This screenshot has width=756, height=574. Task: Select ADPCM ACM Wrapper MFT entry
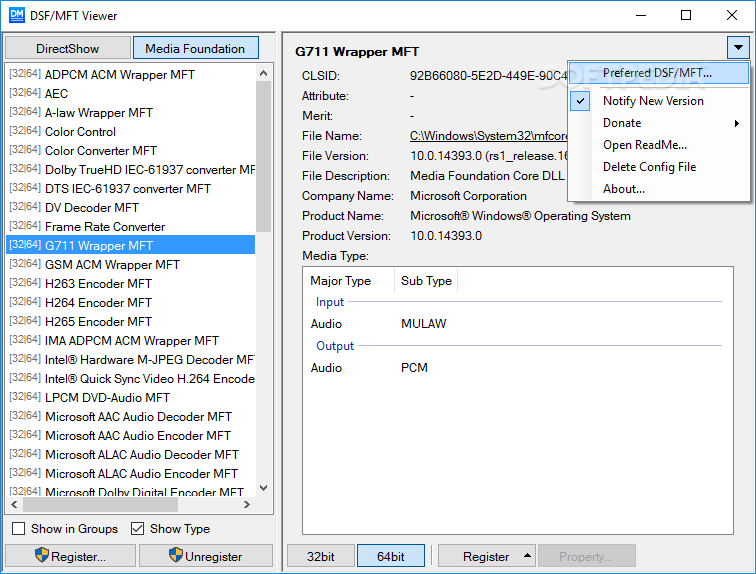[x=131, y=75]
